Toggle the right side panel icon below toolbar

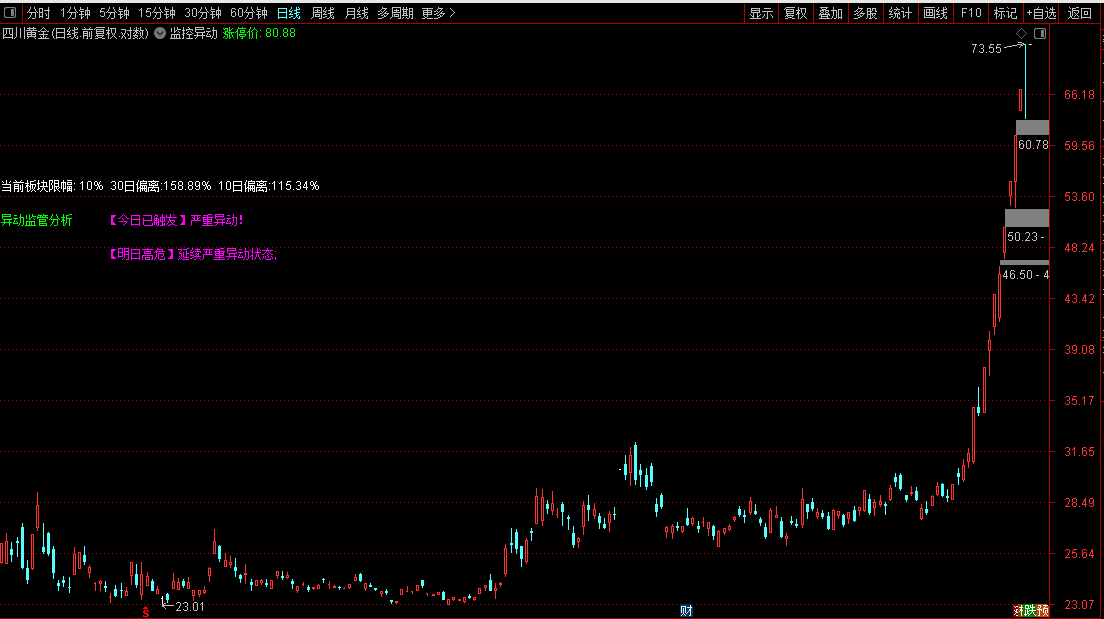[x=1040, y=34]
